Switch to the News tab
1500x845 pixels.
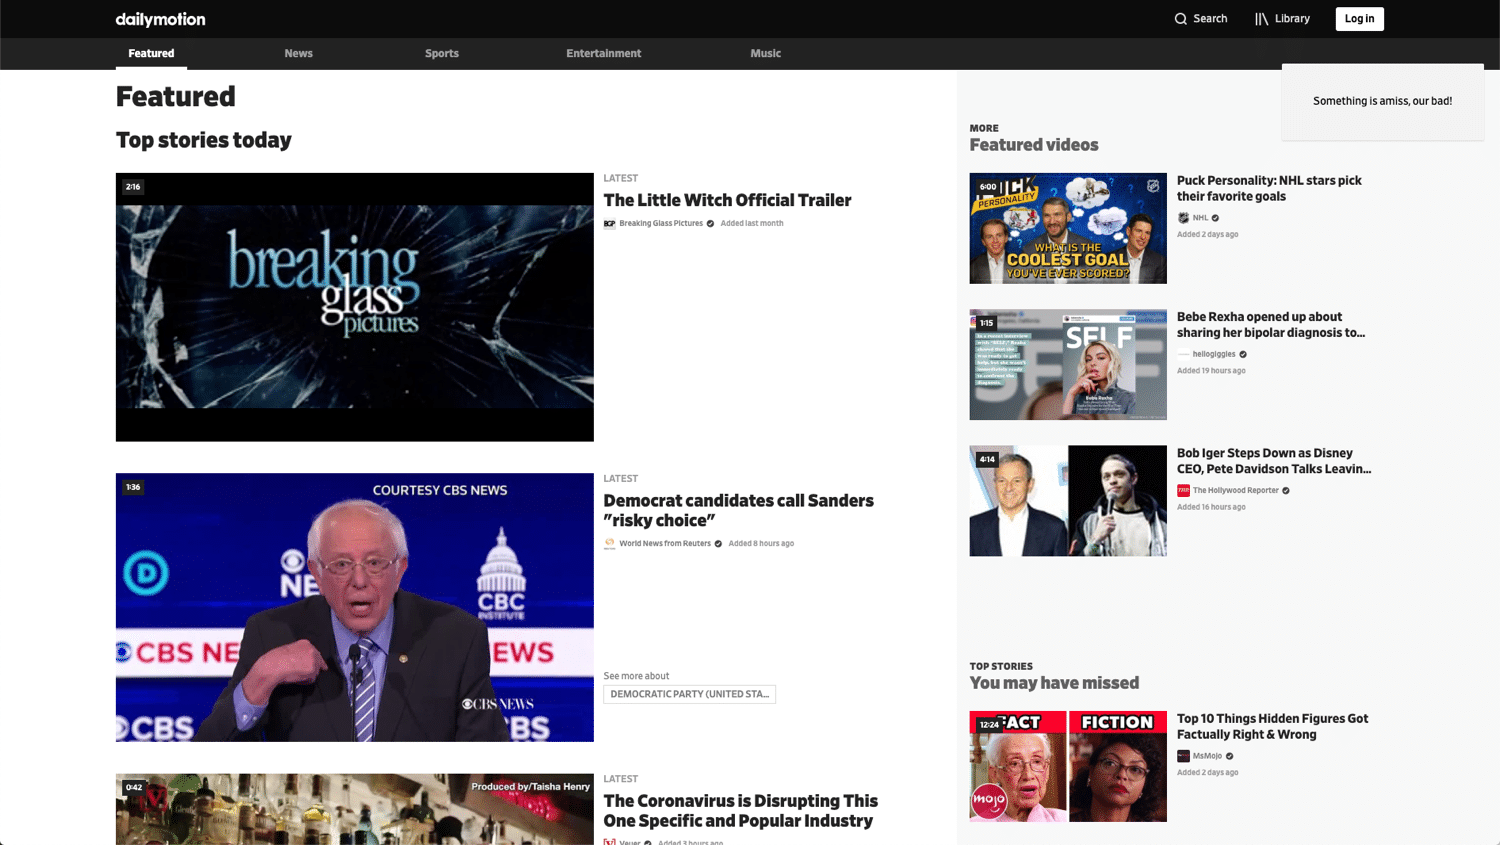(298, 53)
